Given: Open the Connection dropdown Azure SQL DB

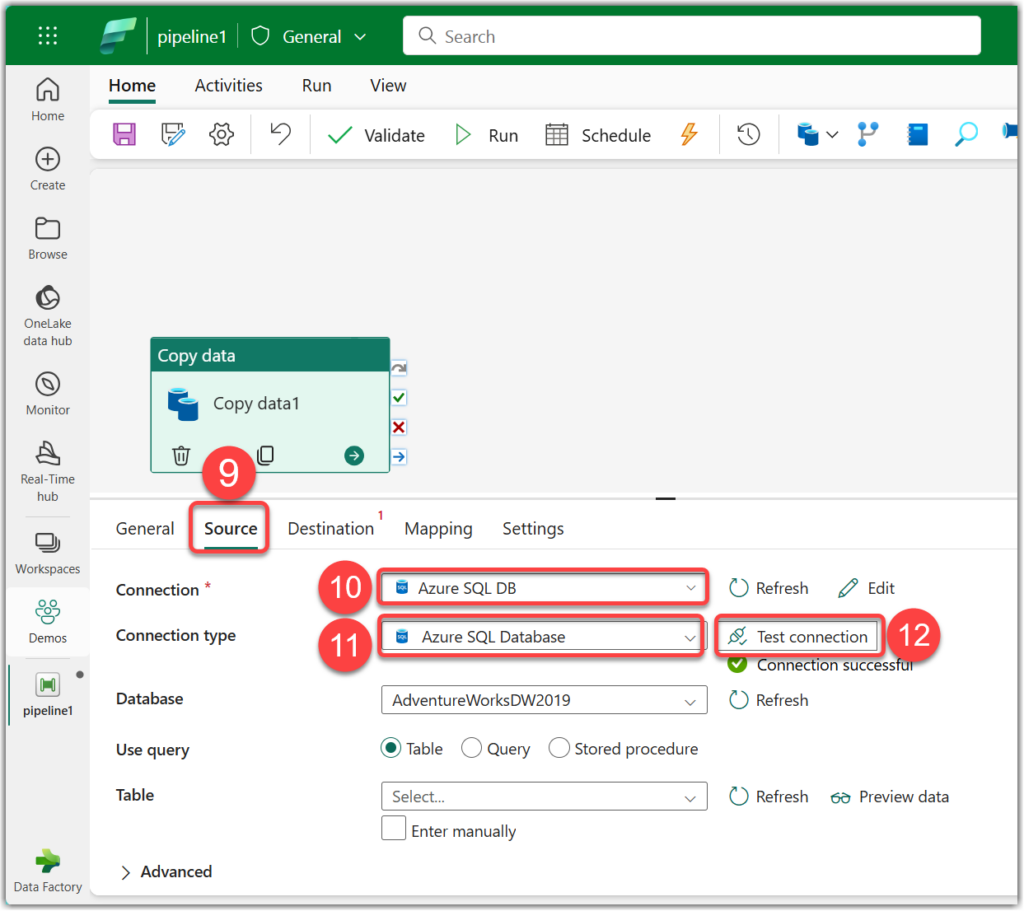Looking at the screenshot, I should tap(543, 588).
